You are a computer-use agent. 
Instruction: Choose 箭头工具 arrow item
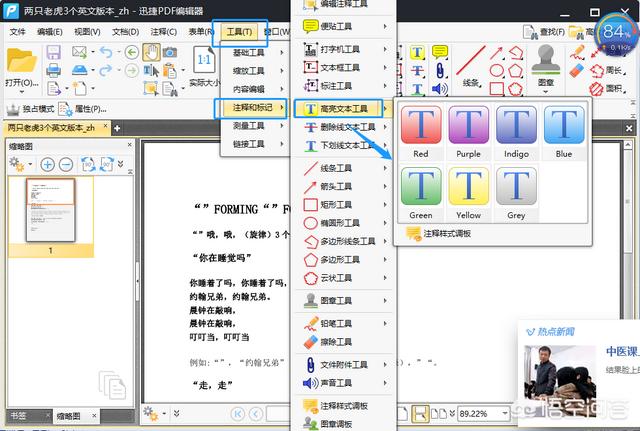point(344,187)
